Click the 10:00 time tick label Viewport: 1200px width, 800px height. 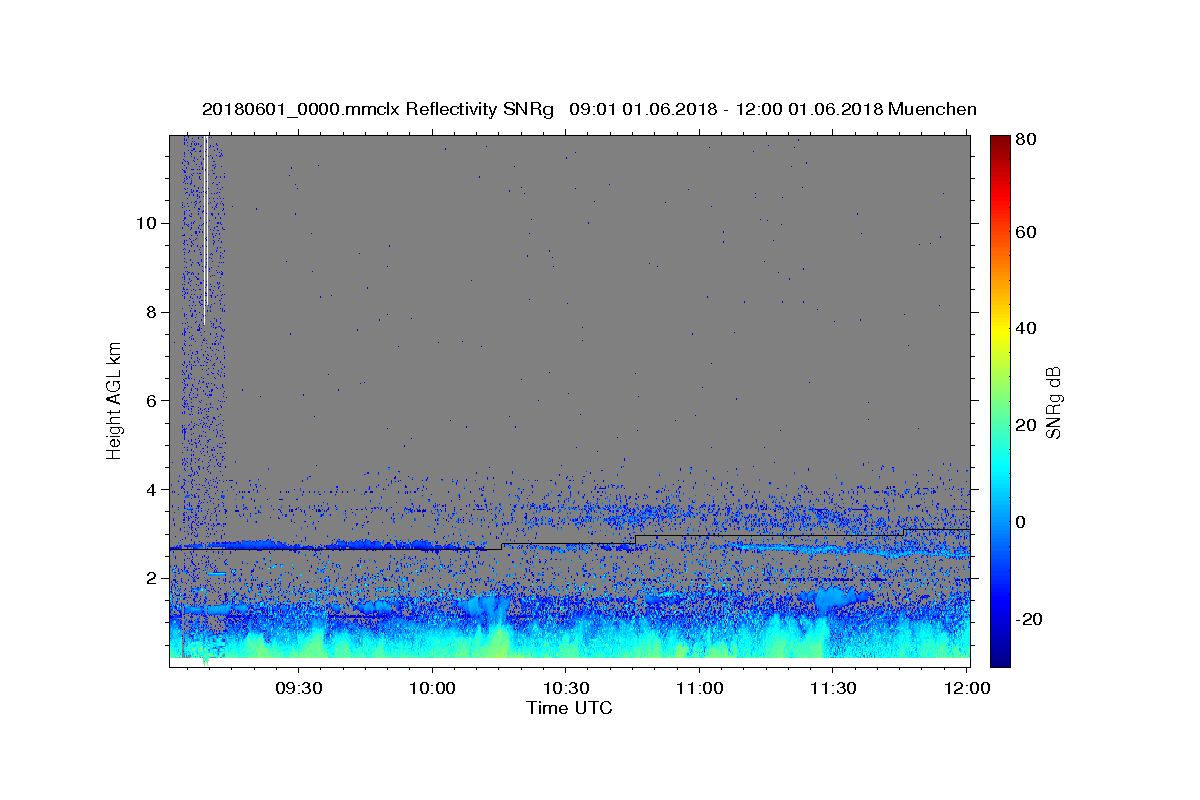432,688
